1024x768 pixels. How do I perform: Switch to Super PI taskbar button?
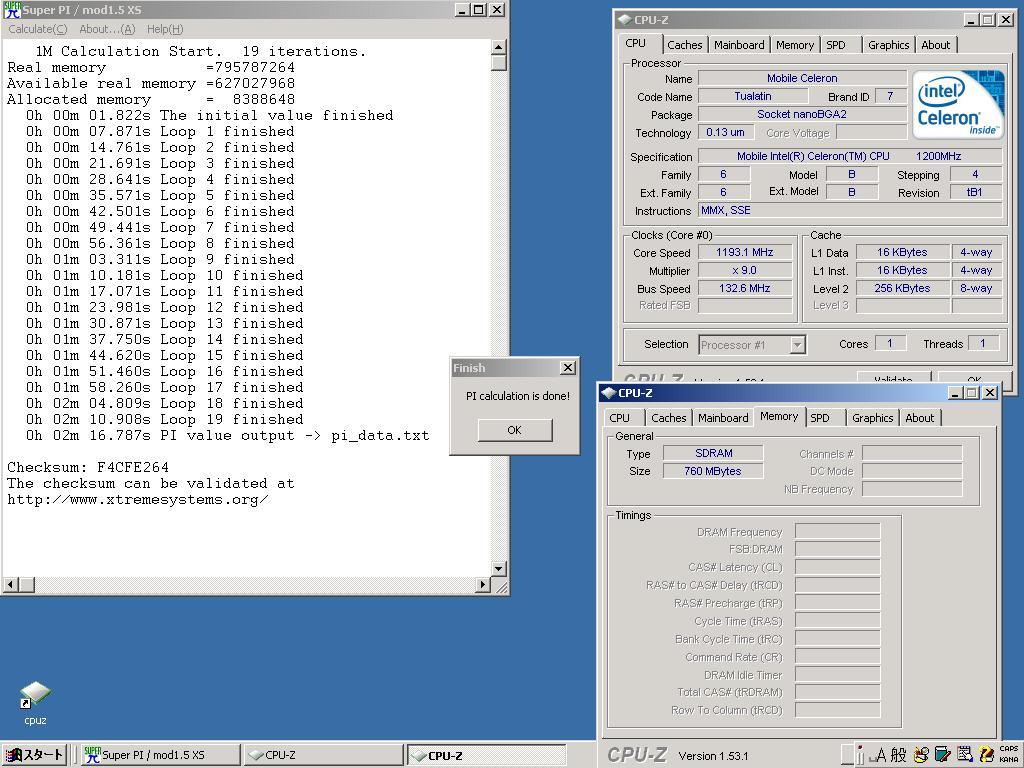(161, 755)
